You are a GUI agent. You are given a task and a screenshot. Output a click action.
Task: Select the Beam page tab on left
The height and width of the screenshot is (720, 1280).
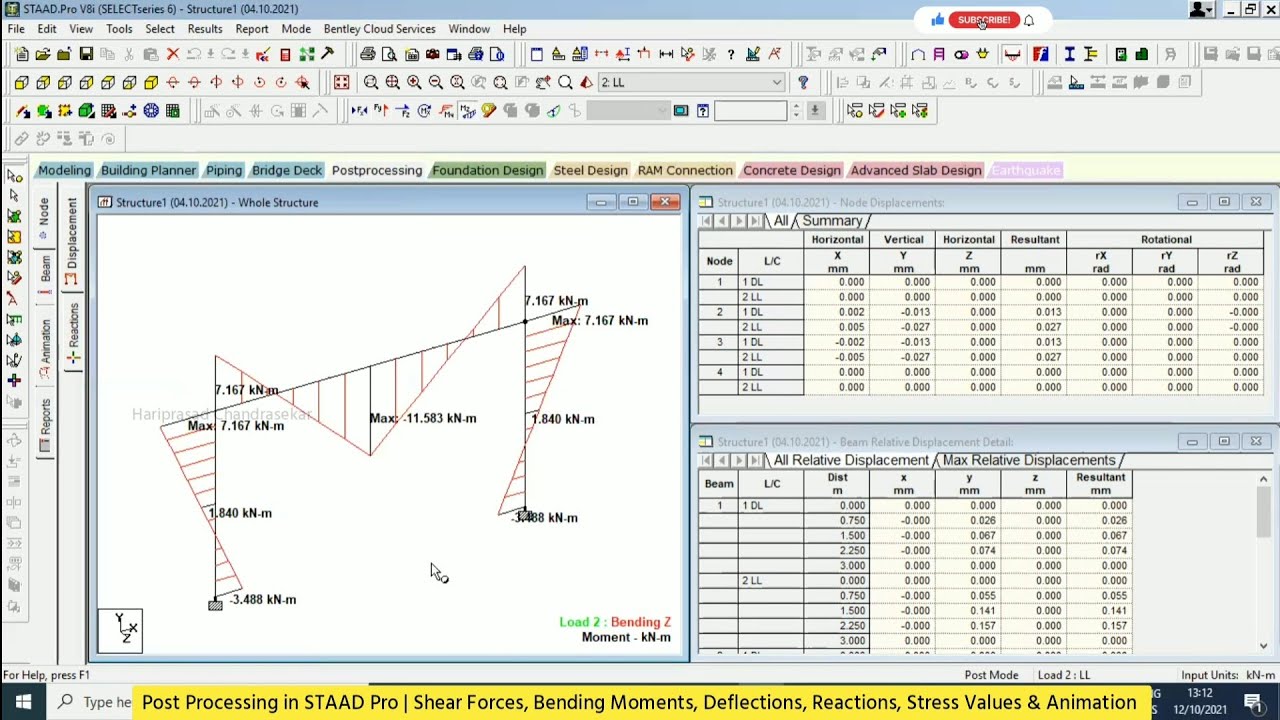click(x=45, y=274)
